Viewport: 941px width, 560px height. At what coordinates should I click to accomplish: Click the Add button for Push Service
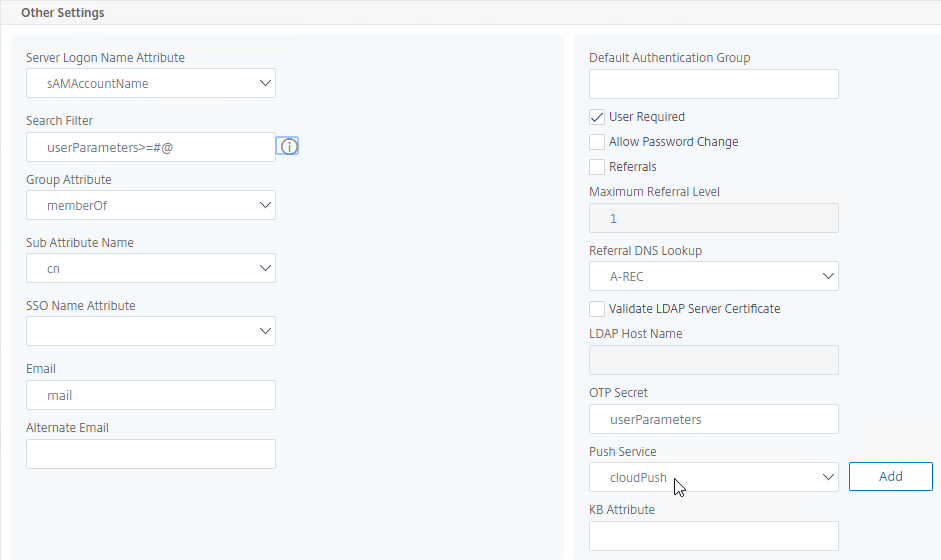click(891, 477)
